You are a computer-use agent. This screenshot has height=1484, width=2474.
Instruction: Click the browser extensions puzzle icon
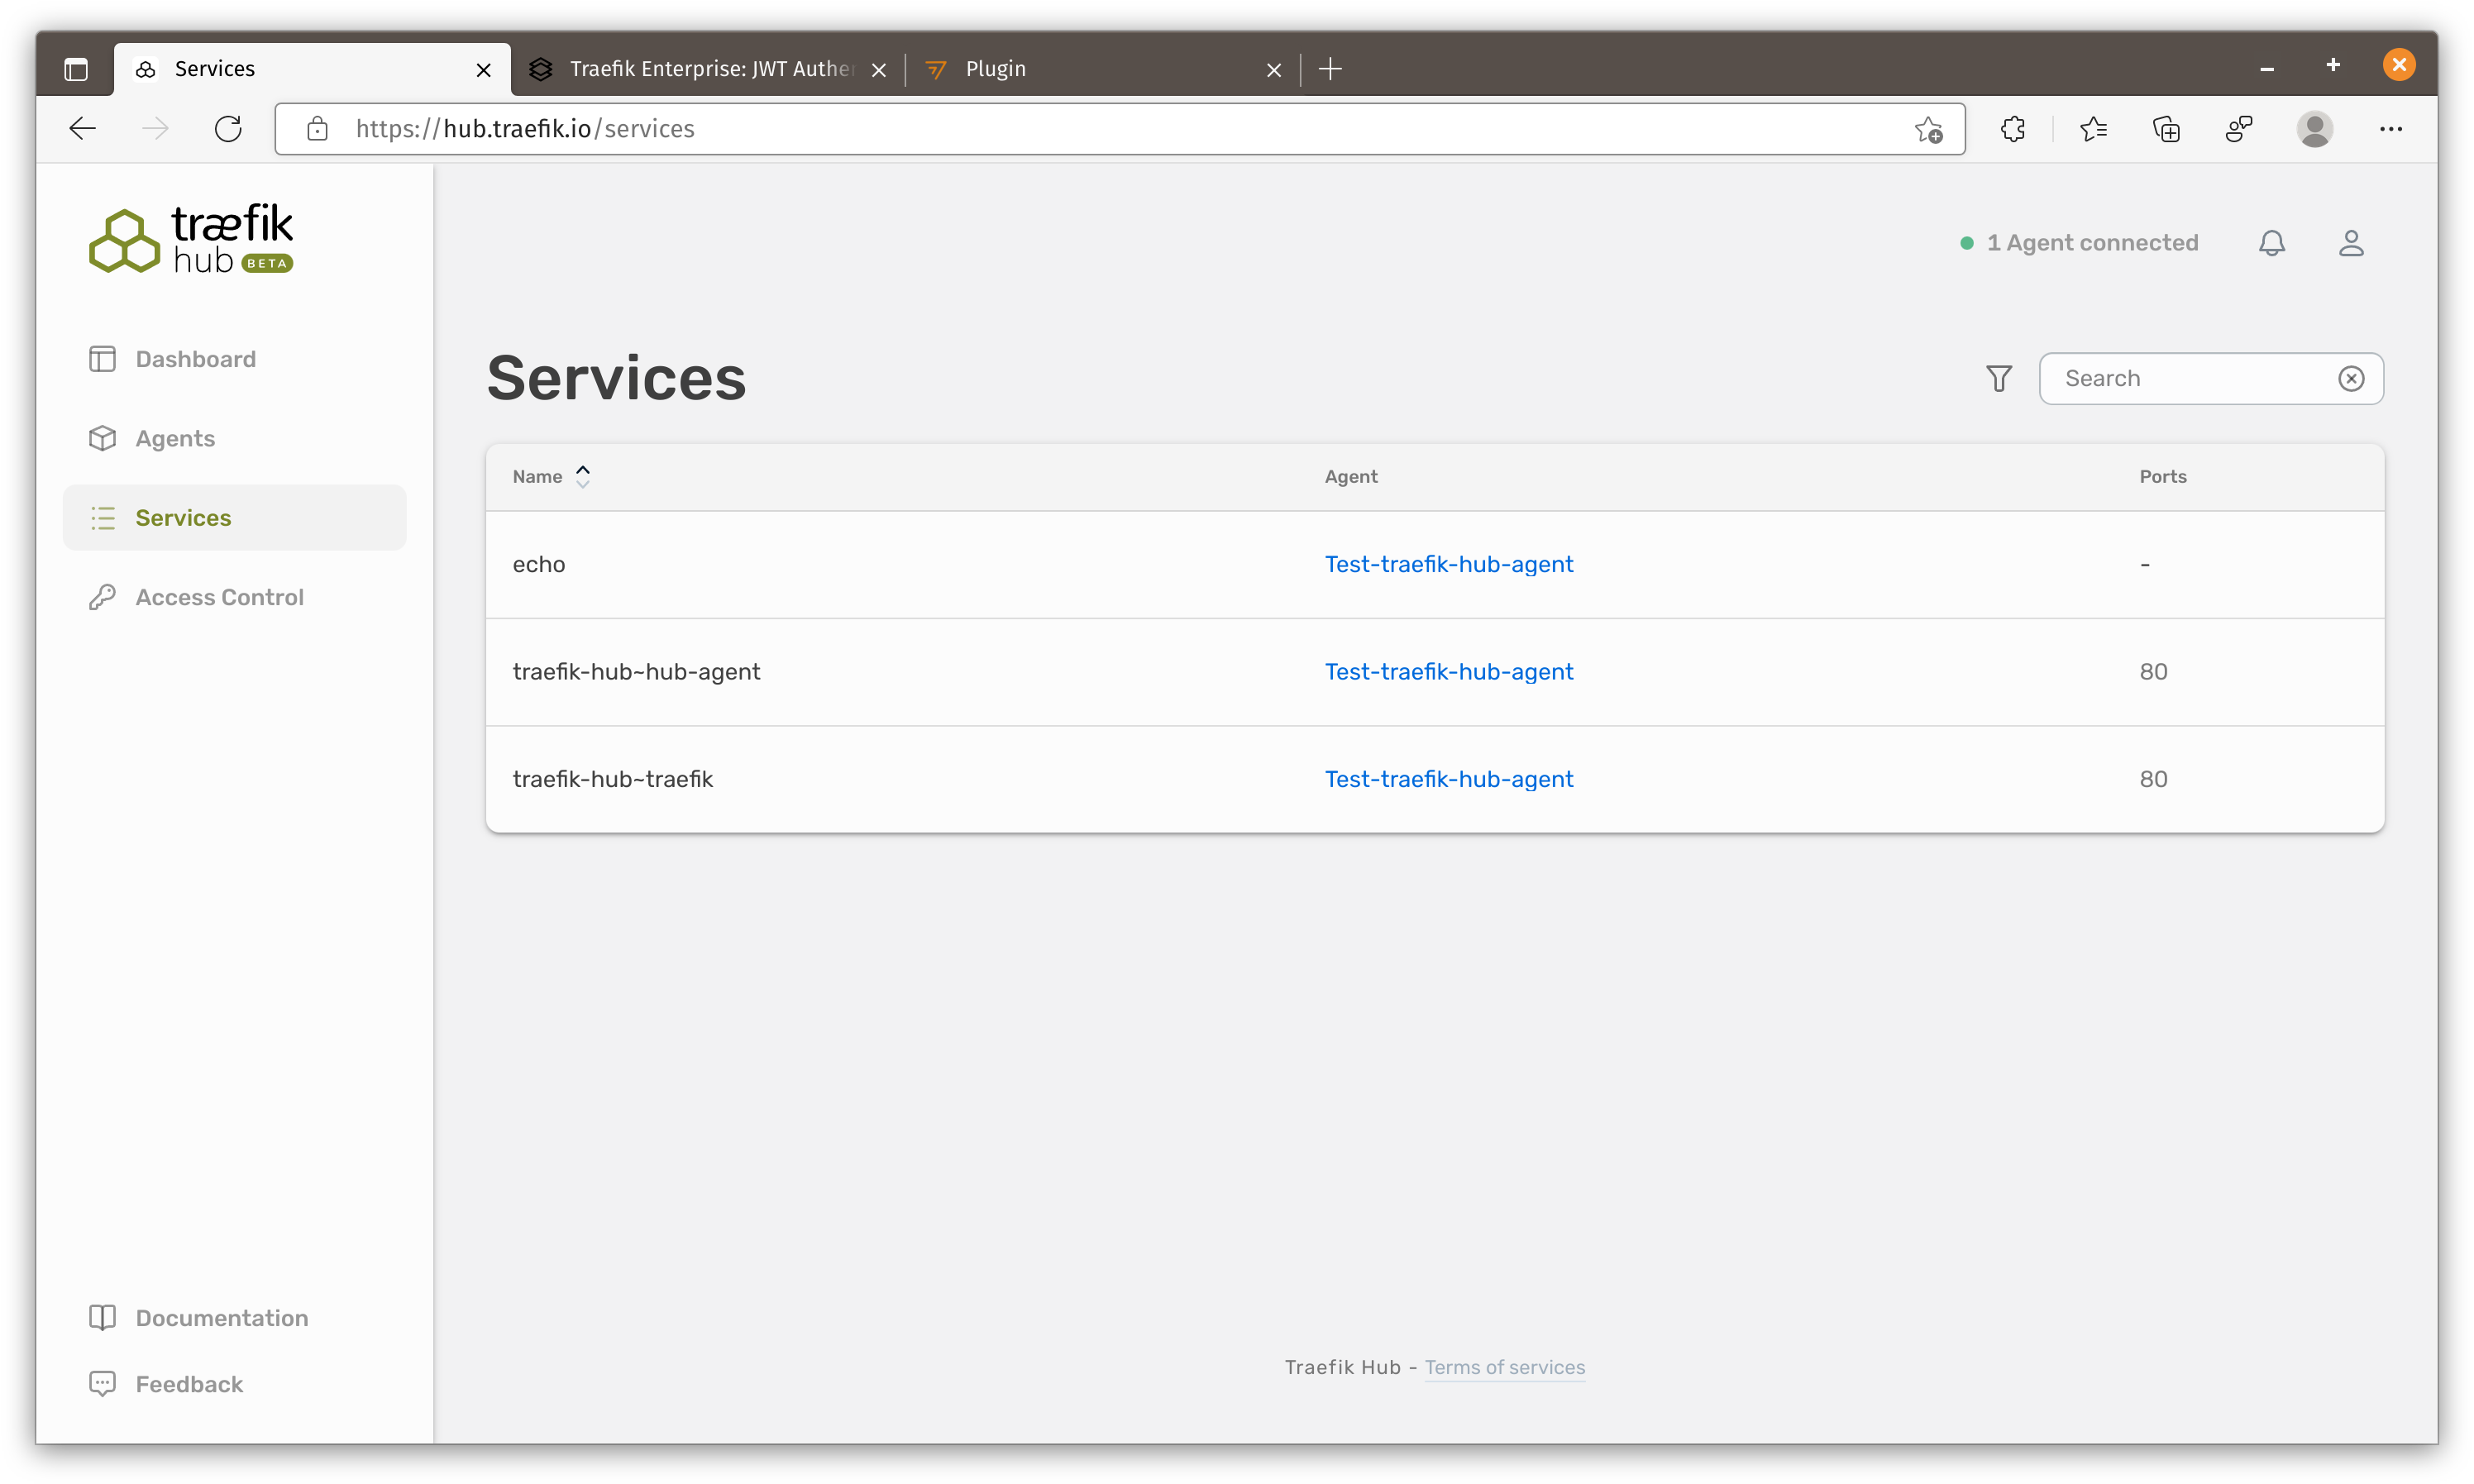click(2012, 129)
